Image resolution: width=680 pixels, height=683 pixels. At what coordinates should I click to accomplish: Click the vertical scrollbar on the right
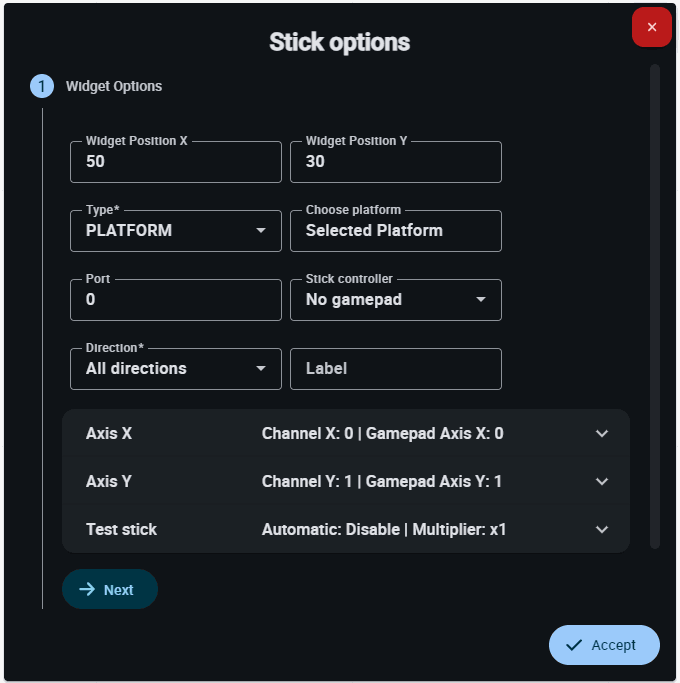[x=655, y=300]
